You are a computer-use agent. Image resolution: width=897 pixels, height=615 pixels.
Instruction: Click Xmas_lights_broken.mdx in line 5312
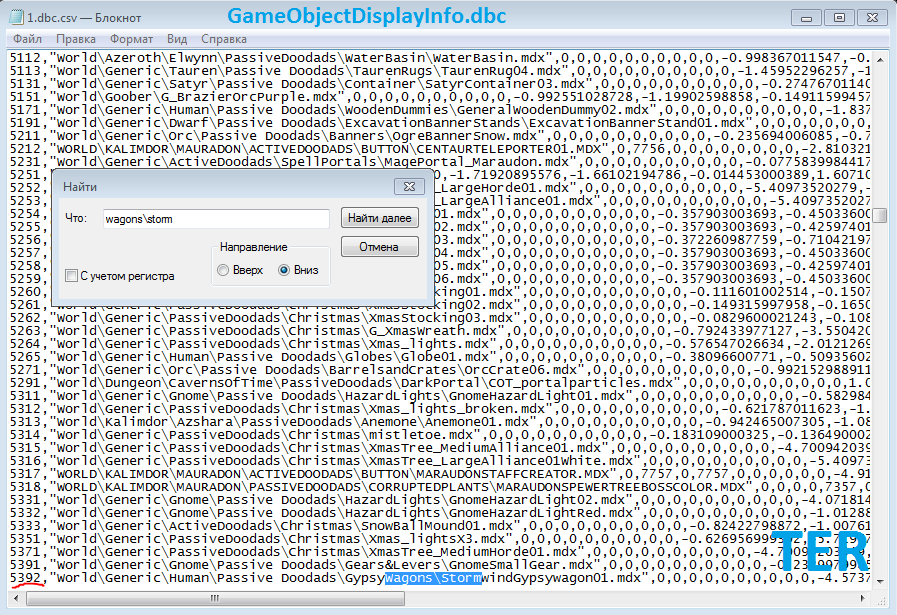(x=457, y=409)
